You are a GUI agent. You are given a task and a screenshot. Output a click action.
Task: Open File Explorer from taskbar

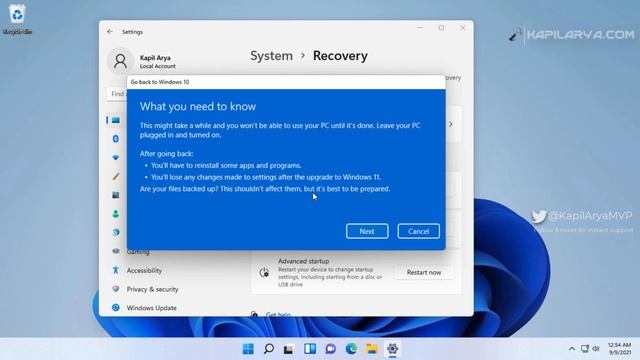(x=372, y=349)
